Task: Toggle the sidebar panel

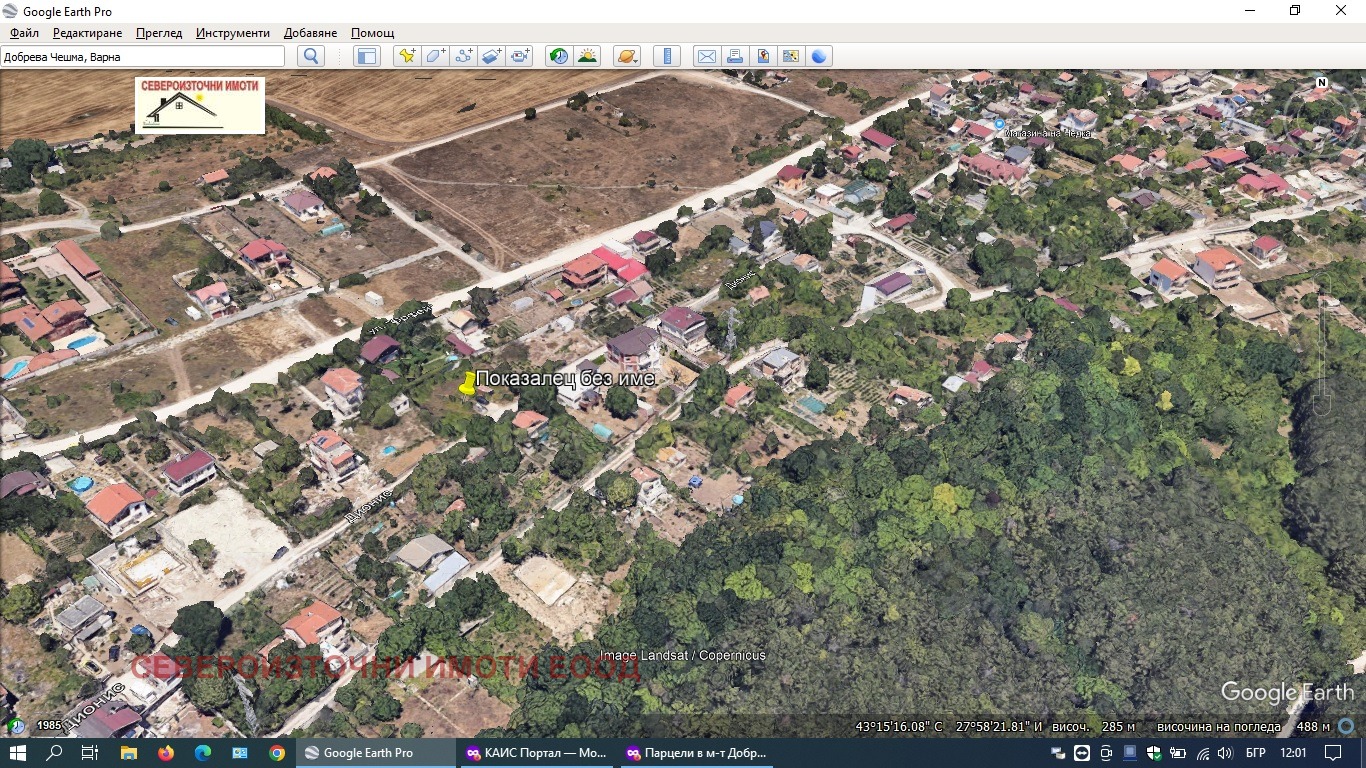Action: [x=367, y=56]
